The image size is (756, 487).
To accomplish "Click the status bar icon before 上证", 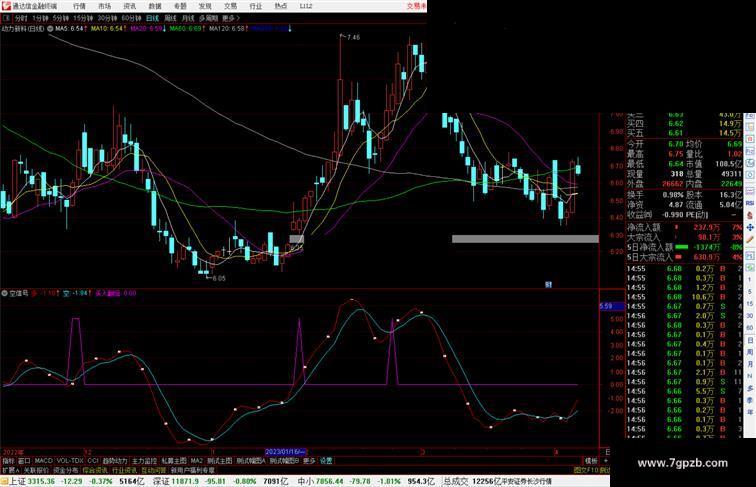I will 4,482.
